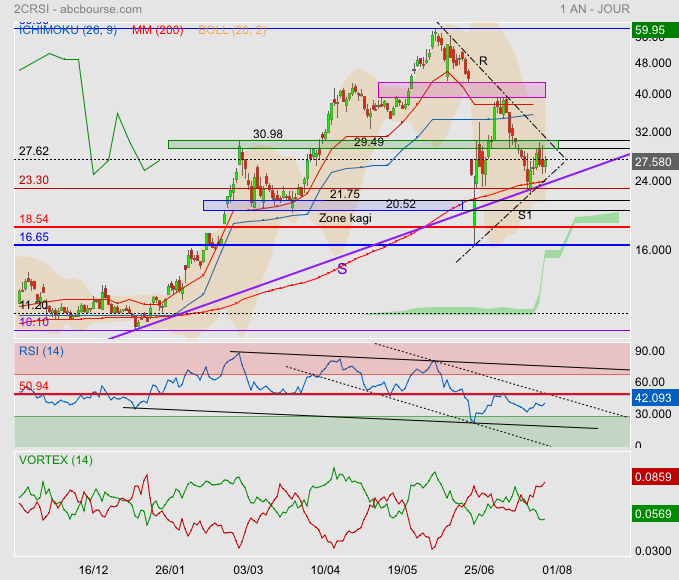Click the 27.62 dotted level label
The height and width of the screenshot is (580, 679).
(34, 151)
